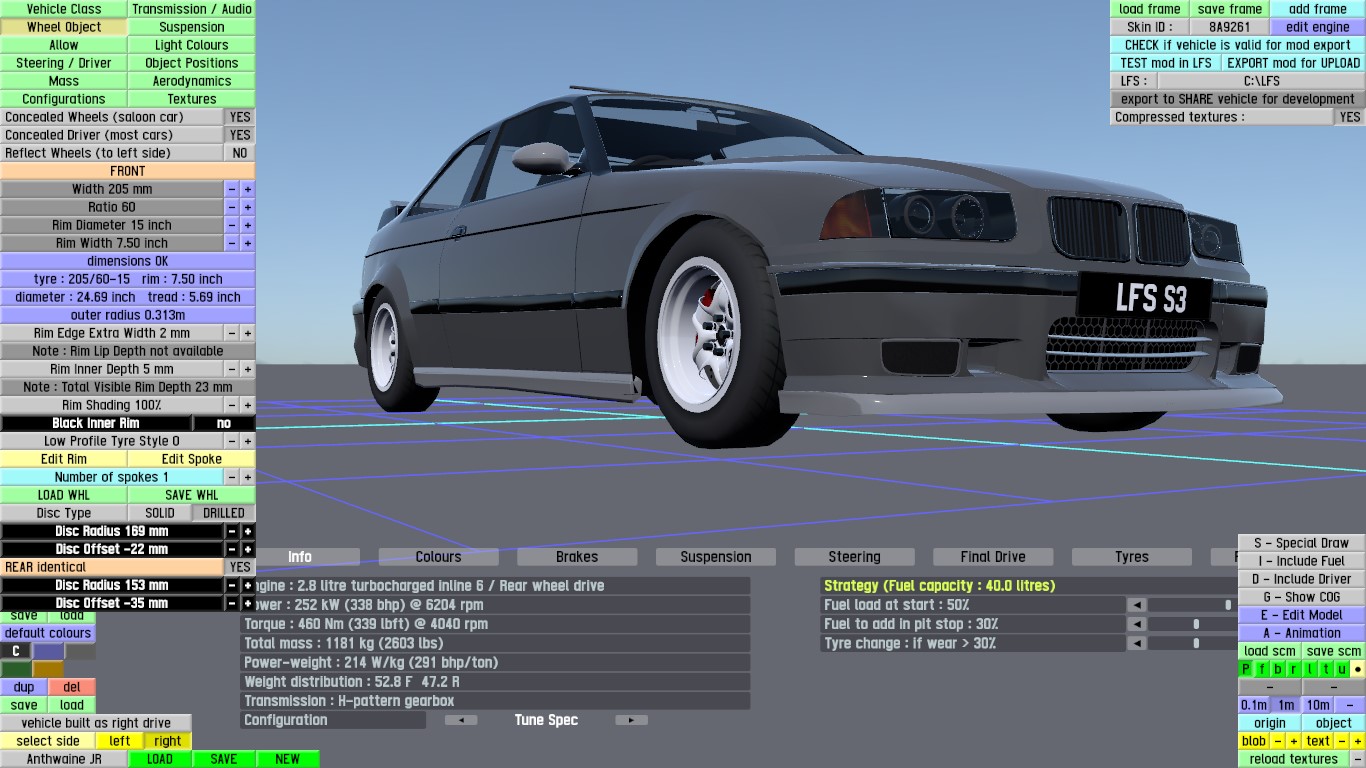Image resolution: width=1366 pixels, height=768 pixels.
Task: Select the P view preset button
Action: tap(1246, 669)
